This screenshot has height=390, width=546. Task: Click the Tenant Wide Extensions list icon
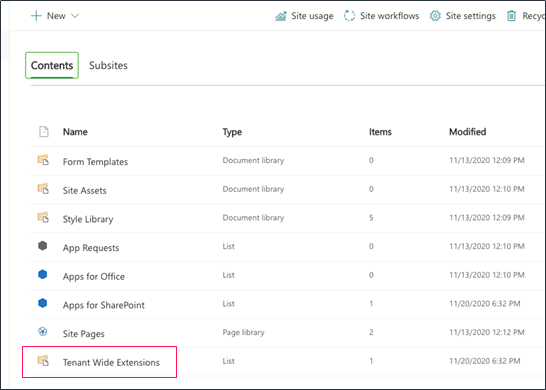(x=43, y=361)
